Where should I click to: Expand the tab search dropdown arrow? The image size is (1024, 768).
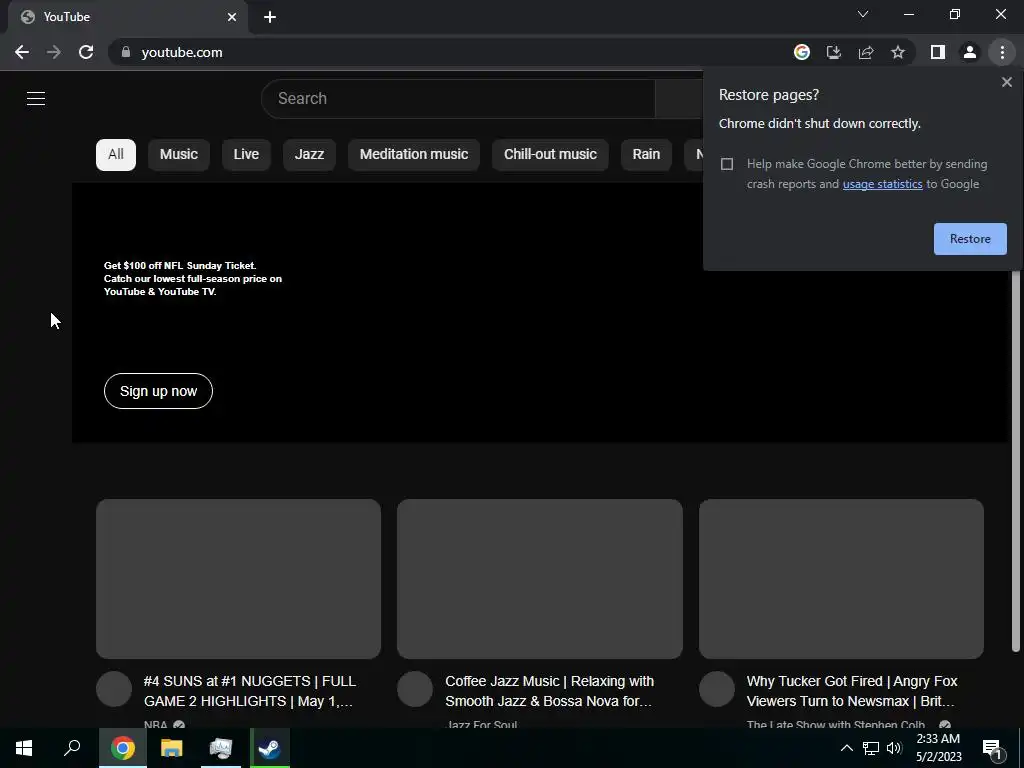tap(863, 14)
